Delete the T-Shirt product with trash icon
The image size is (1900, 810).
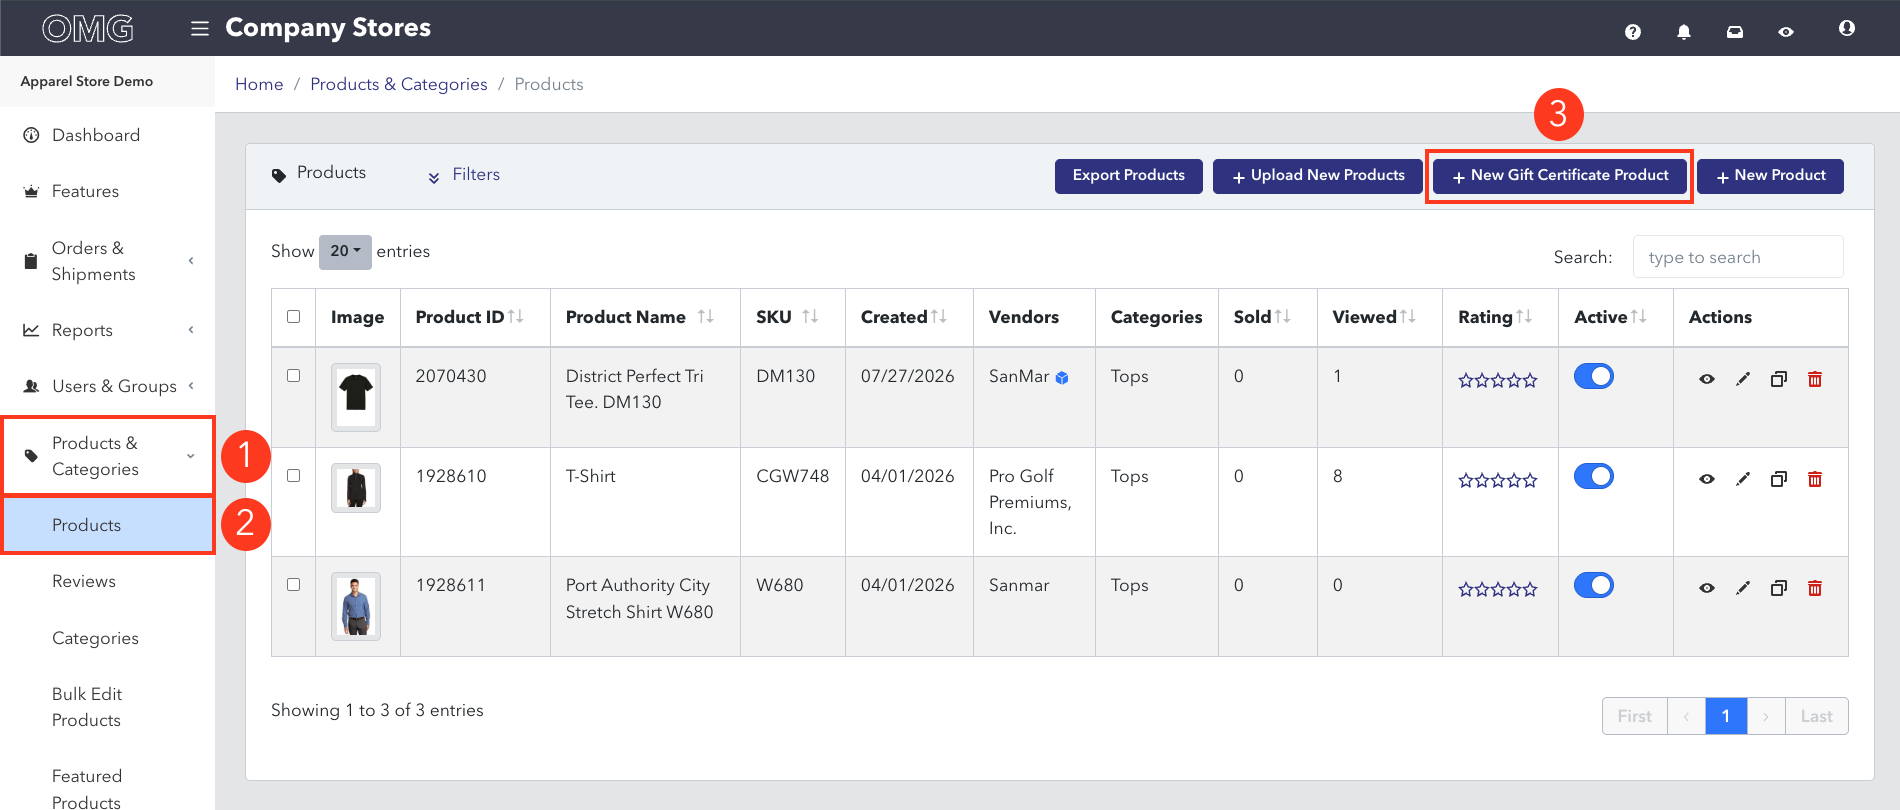point(1815,479)
